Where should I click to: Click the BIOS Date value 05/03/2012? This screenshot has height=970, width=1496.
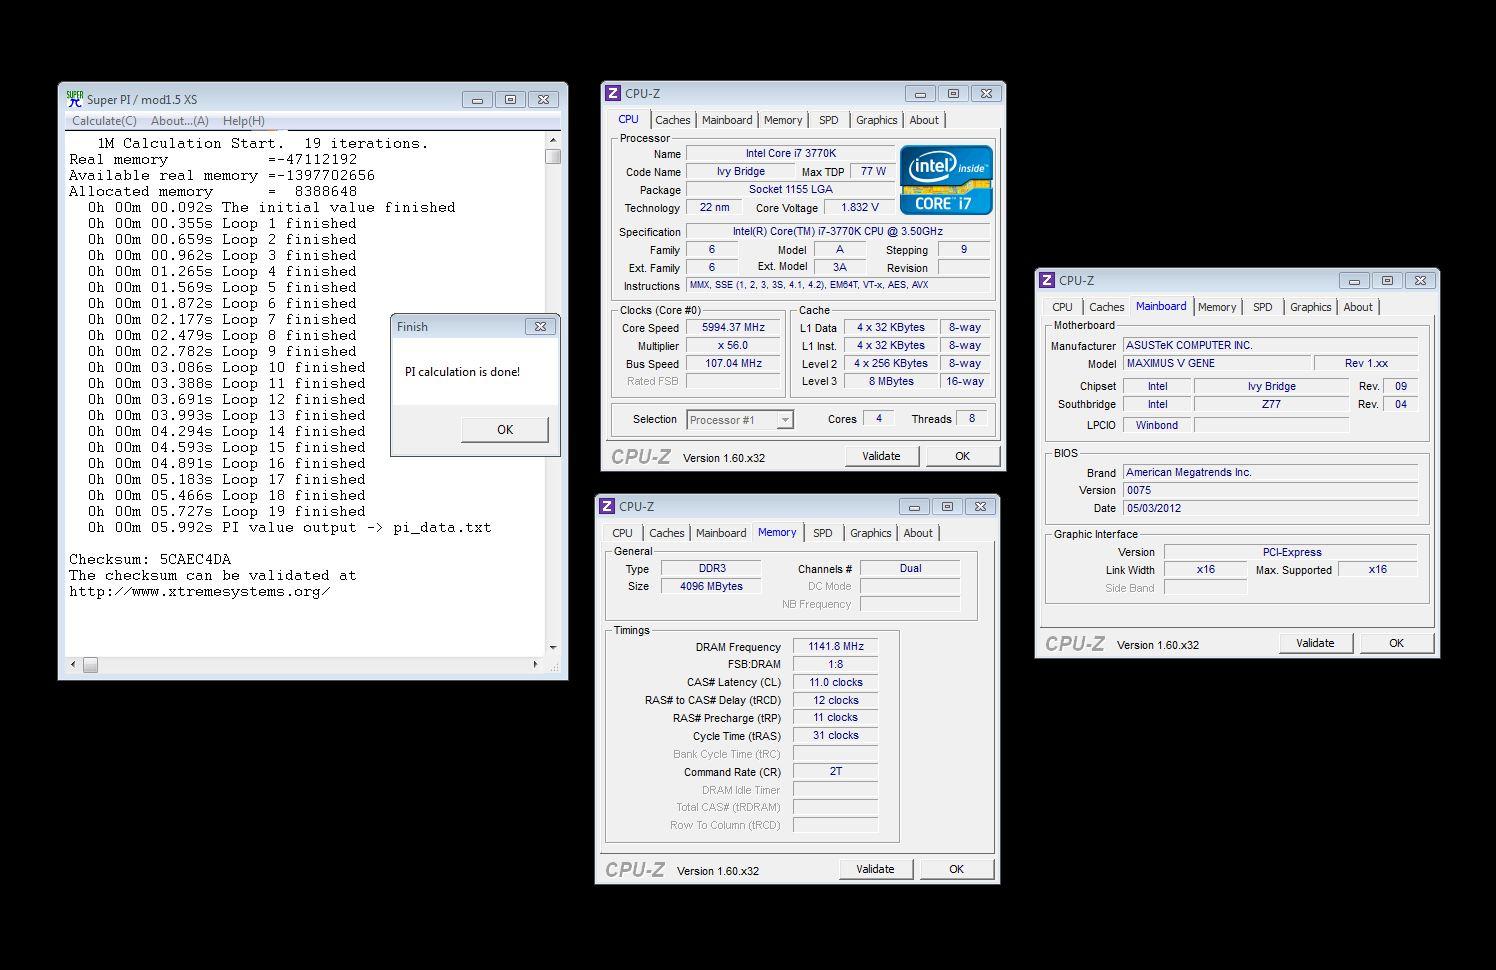tap(1270, 509)
